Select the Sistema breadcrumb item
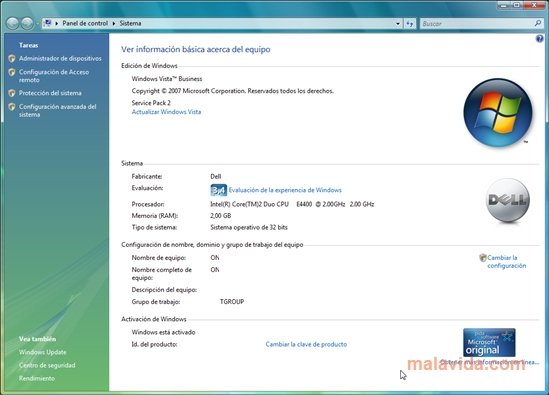This screenshot has height=395, width=549. point(130,23)
